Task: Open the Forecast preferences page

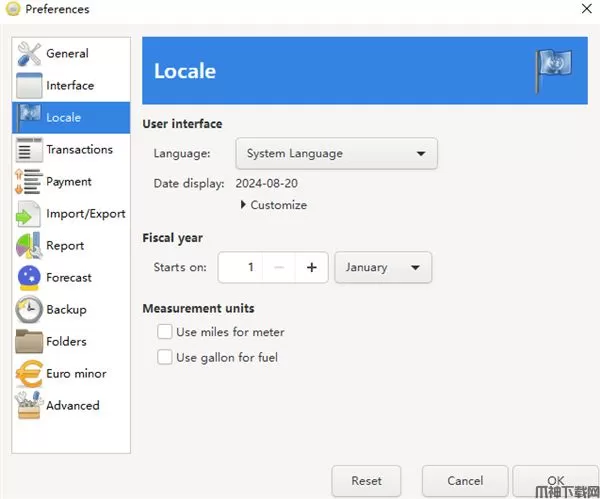Action: tap(71, 277)
